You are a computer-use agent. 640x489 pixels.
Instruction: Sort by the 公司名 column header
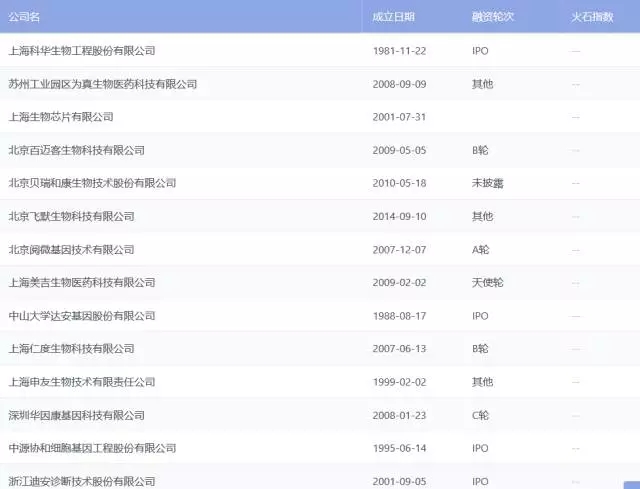click(24, 17)
